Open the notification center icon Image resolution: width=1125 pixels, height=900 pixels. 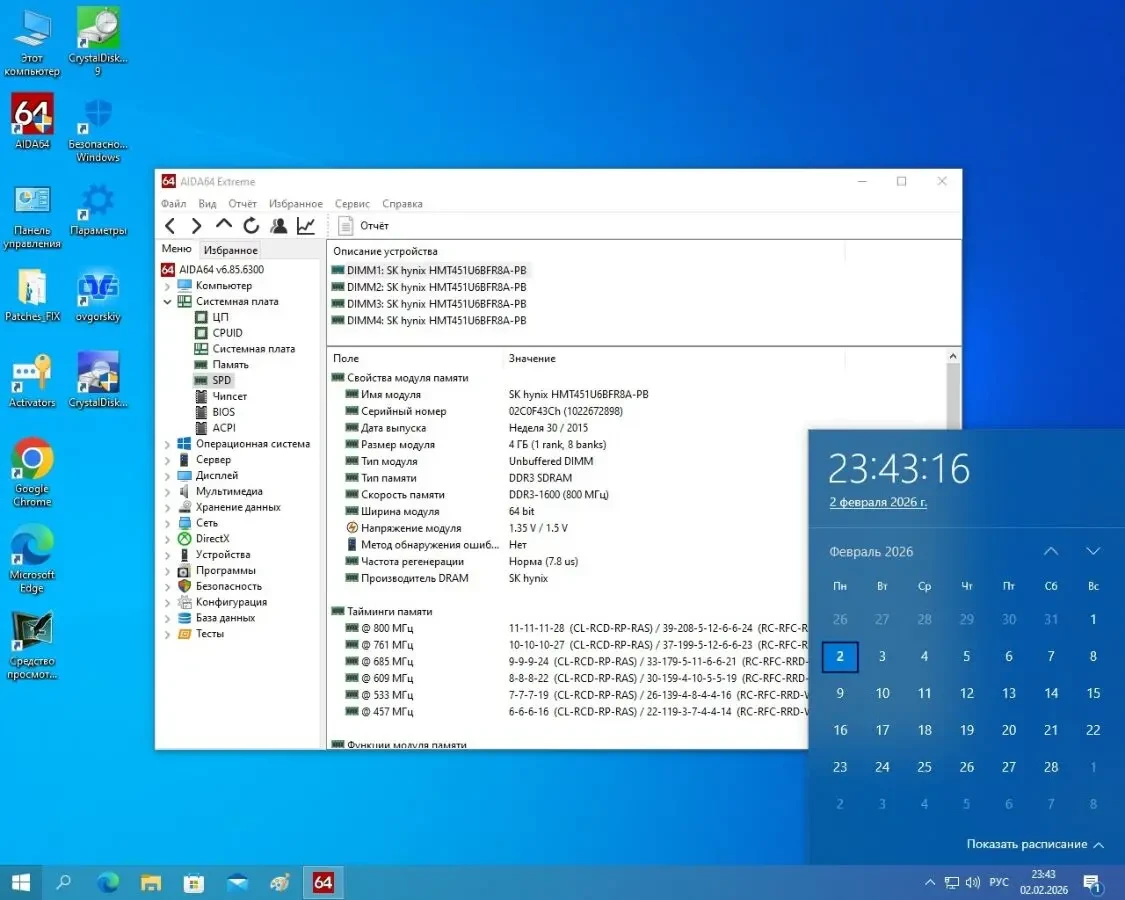1092,883
